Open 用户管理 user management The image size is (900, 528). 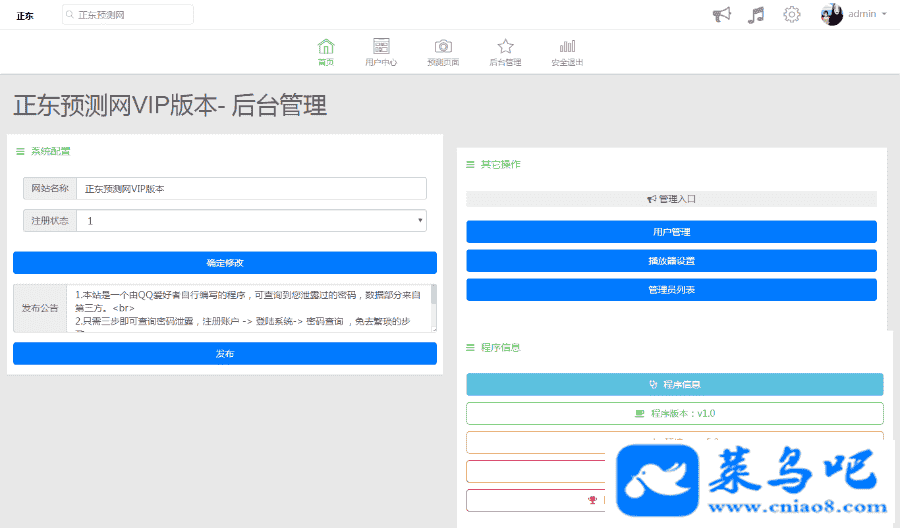click(x=671, y=232)
